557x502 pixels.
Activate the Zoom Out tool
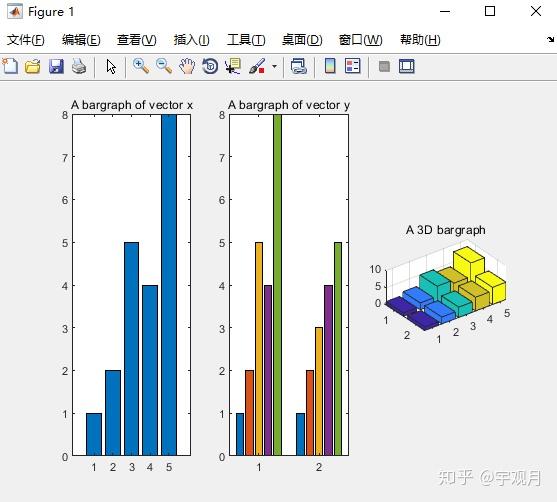pos(164,66)
